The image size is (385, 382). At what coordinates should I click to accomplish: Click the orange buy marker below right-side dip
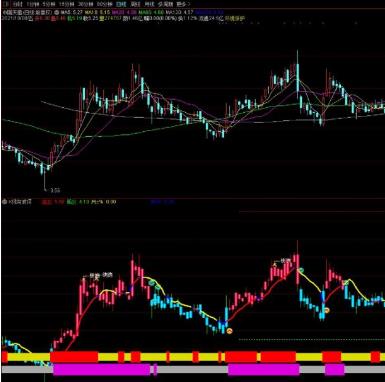click(x=327, y=310)
